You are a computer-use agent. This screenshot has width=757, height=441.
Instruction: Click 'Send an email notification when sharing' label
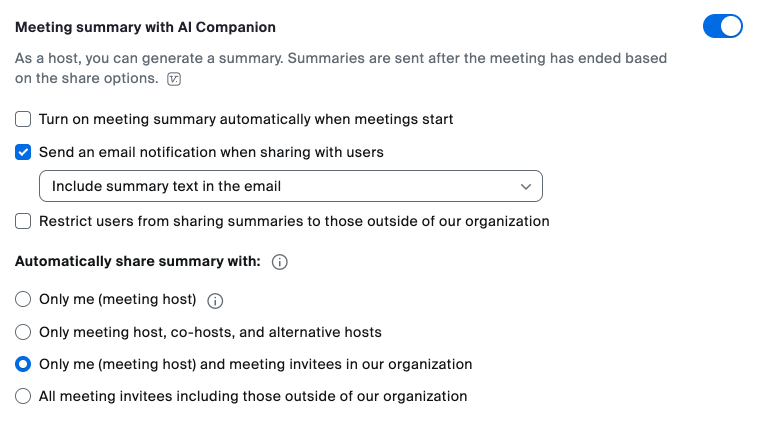pyautogui.click(x=211, y=153)
